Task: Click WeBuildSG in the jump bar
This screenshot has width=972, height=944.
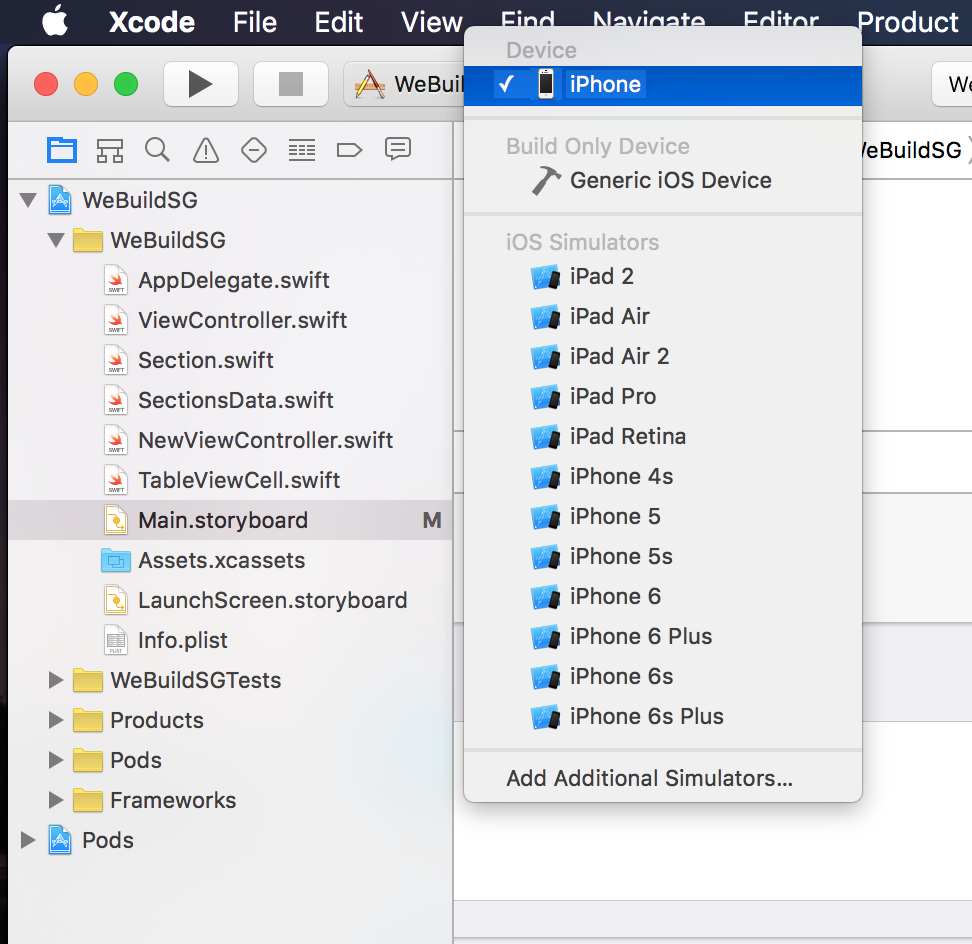Action: [x=911, y=150]
